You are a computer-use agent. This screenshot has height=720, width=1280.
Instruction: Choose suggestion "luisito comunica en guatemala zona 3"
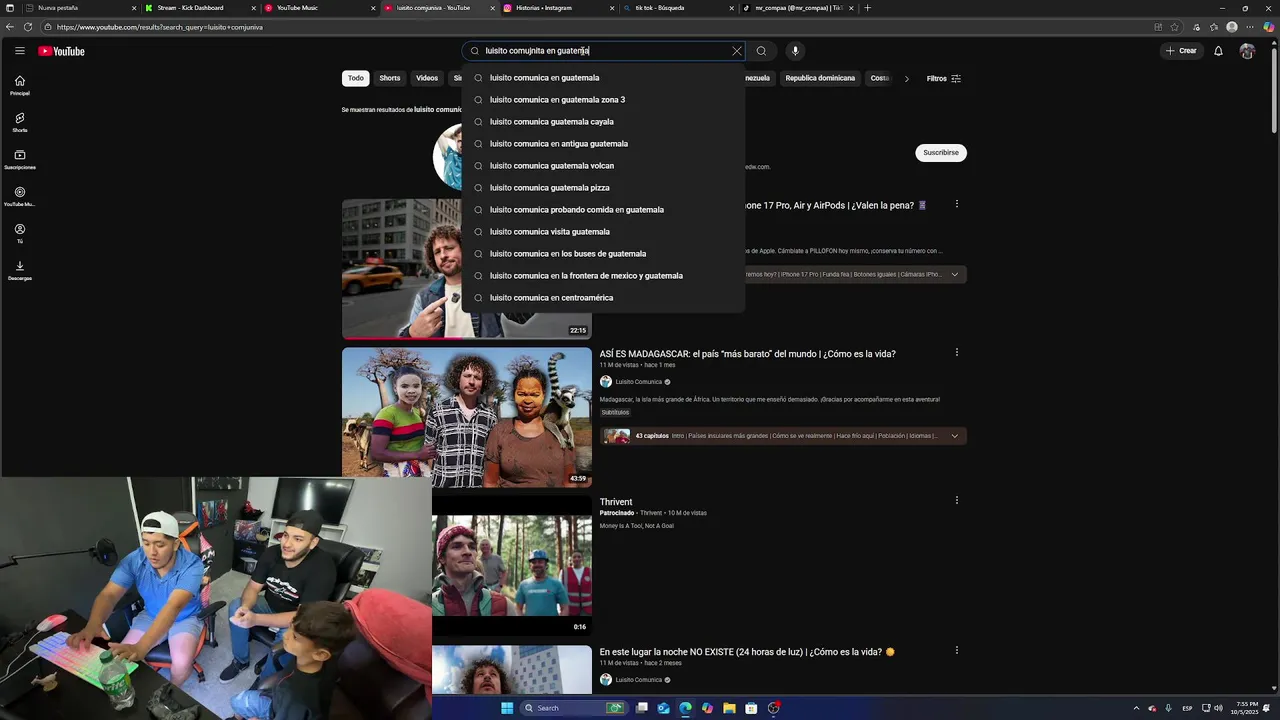click(603, 100)
